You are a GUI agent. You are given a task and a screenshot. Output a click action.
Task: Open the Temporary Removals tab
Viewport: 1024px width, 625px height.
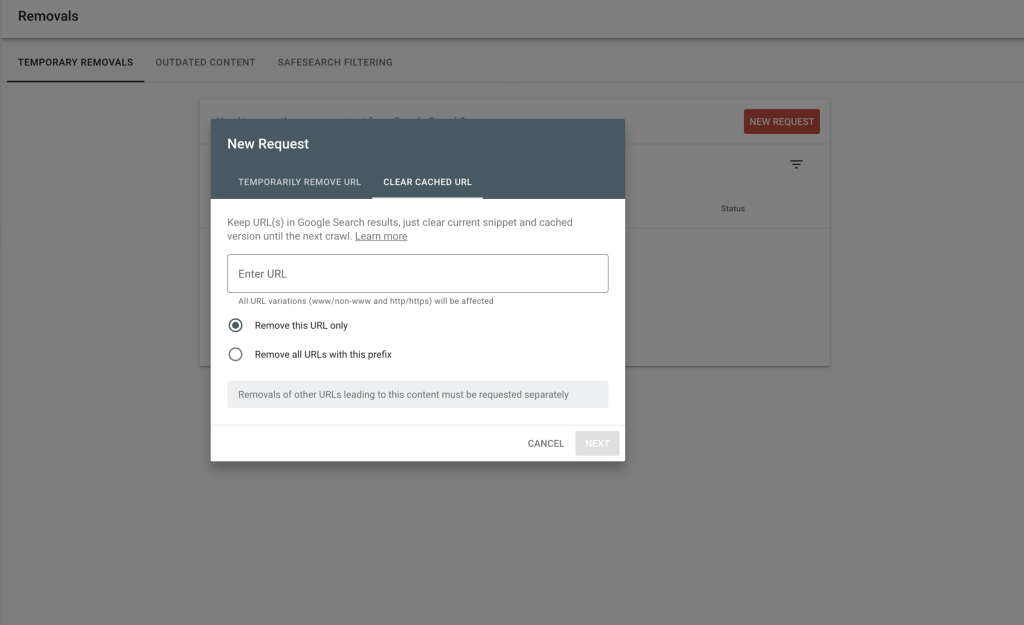(75, 63)
